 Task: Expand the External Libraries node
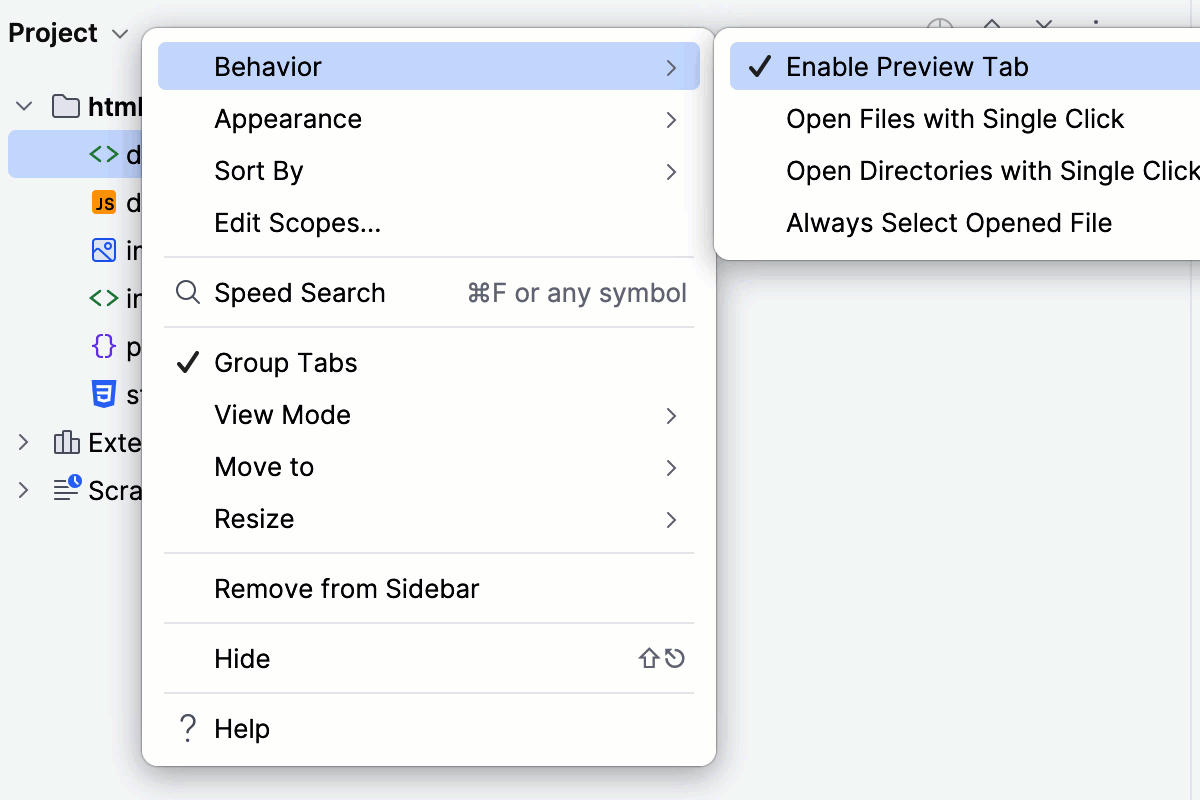(x=25, y=443)
